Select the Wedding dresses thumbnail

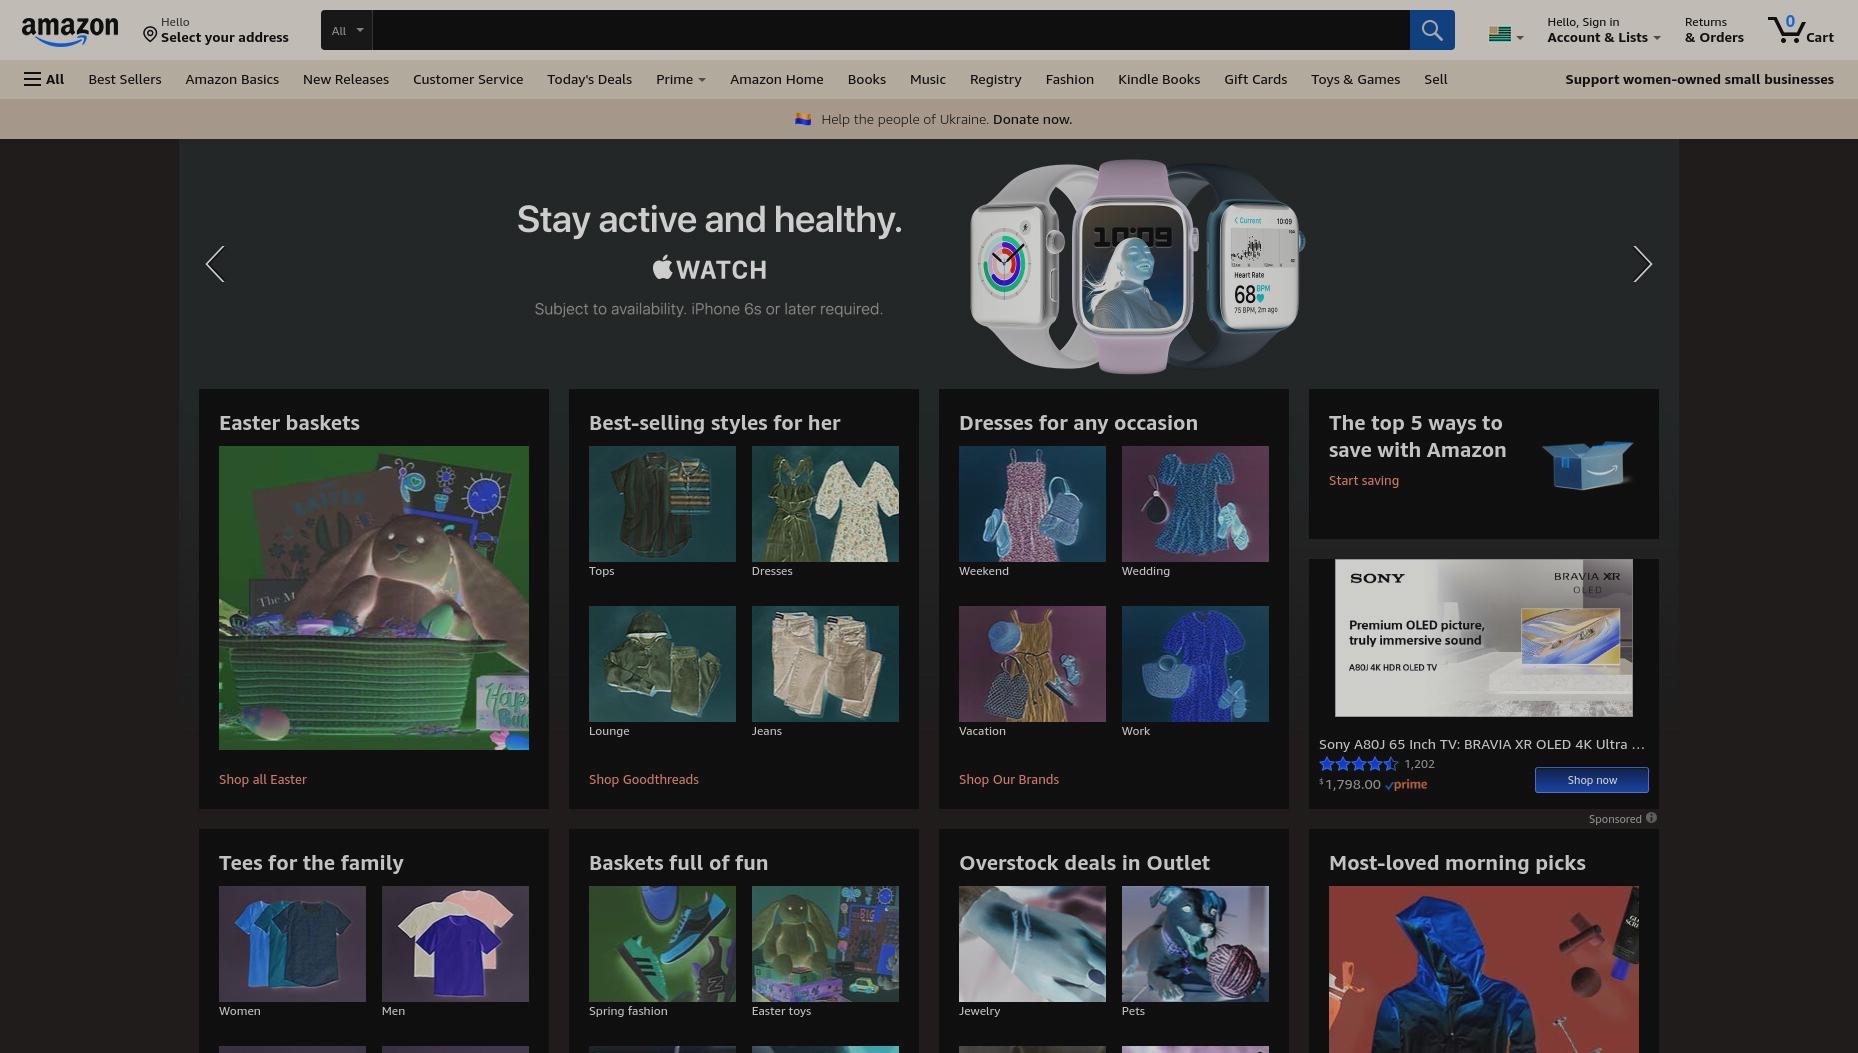[x=1195, y=504]
